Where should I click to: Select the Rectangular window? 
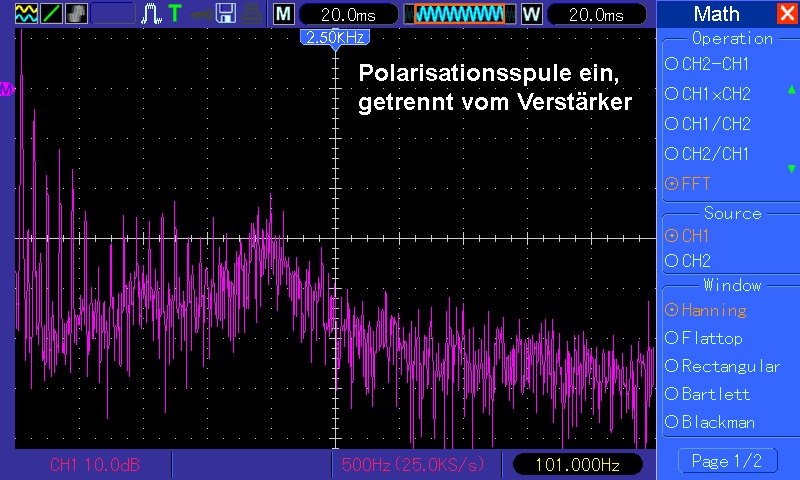tap(722, 366)
